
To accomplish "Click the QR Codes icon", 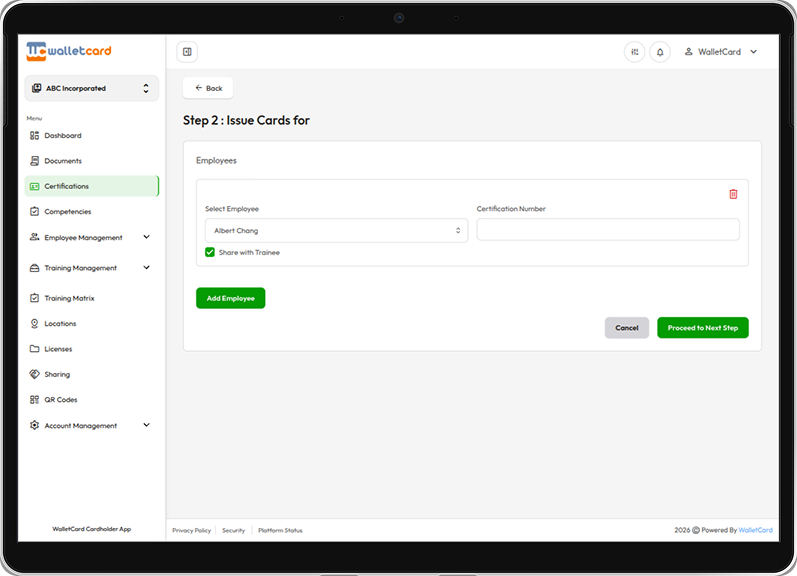I will click(34, 400).
